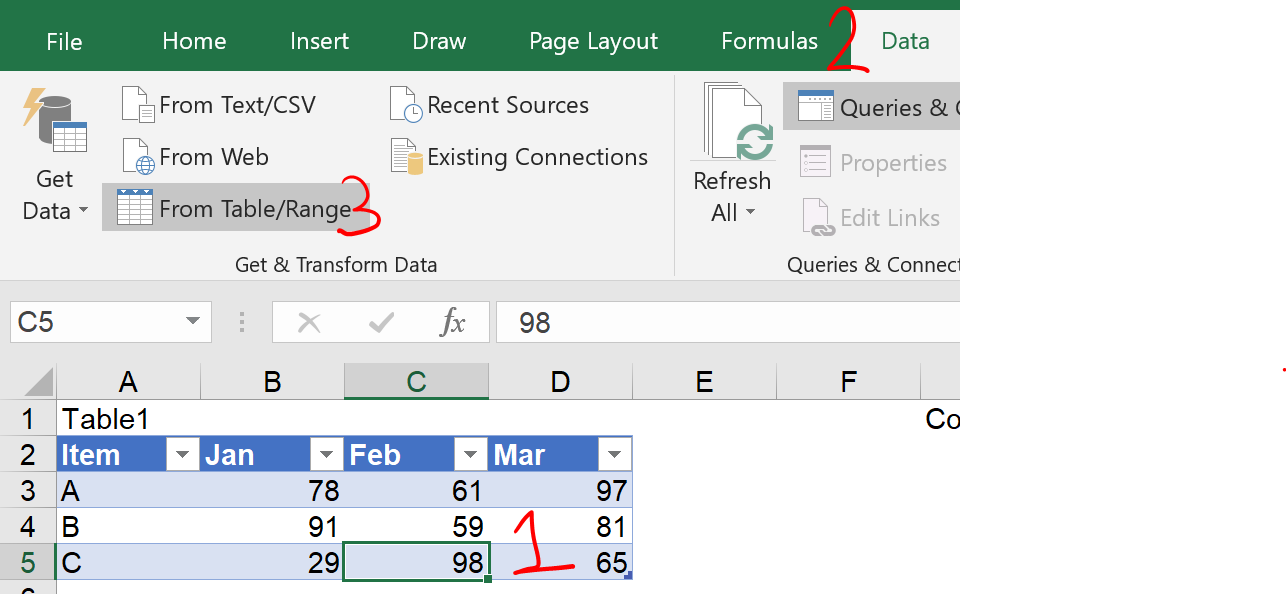Screen dimensions: 1286x594
Task: Click the From Text/CSV icon
Action: (137, 105)
